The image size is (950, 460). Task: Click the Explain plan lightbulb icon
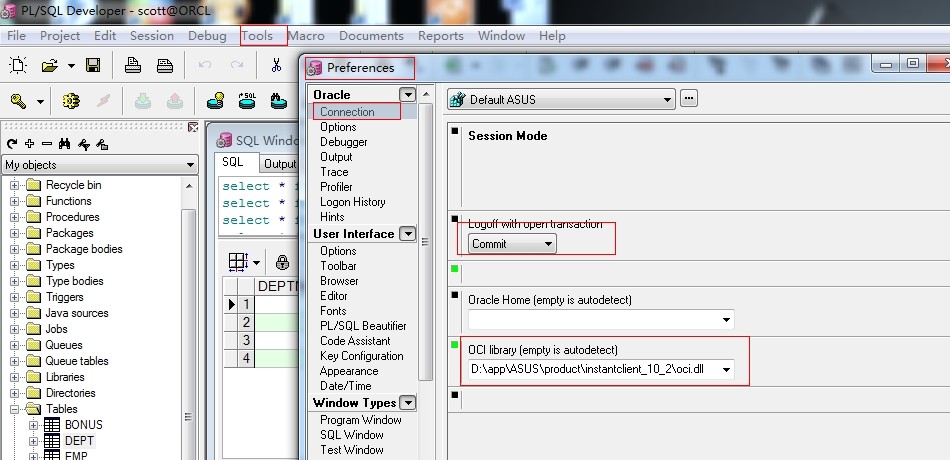coord(215,101)
